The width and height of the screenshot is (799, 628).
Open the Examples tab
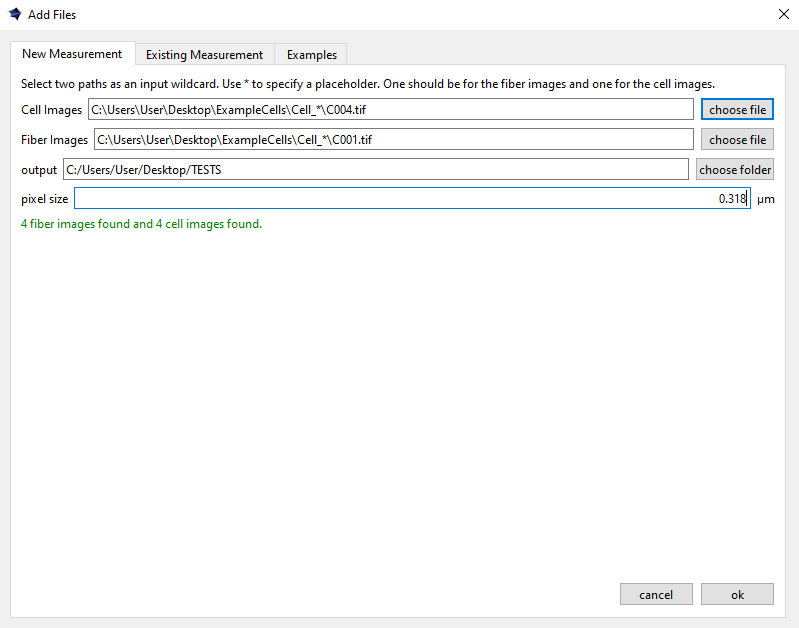(311, 55)
